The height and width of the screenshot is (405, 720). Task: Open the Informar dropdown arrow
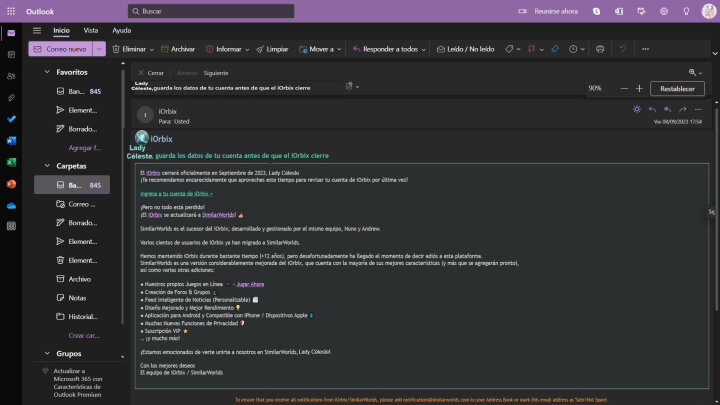[247, 50]
